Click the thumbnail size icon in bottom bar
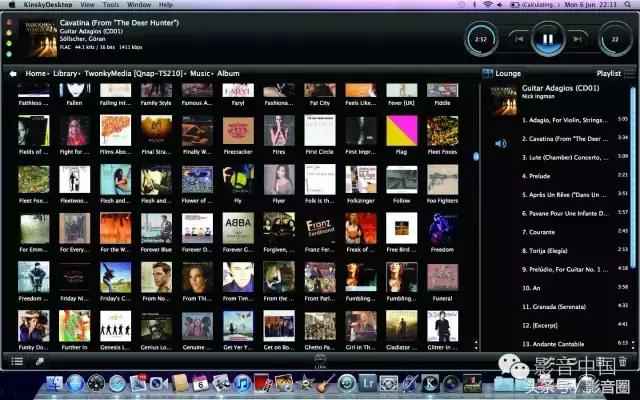 (x=40, y=361)
